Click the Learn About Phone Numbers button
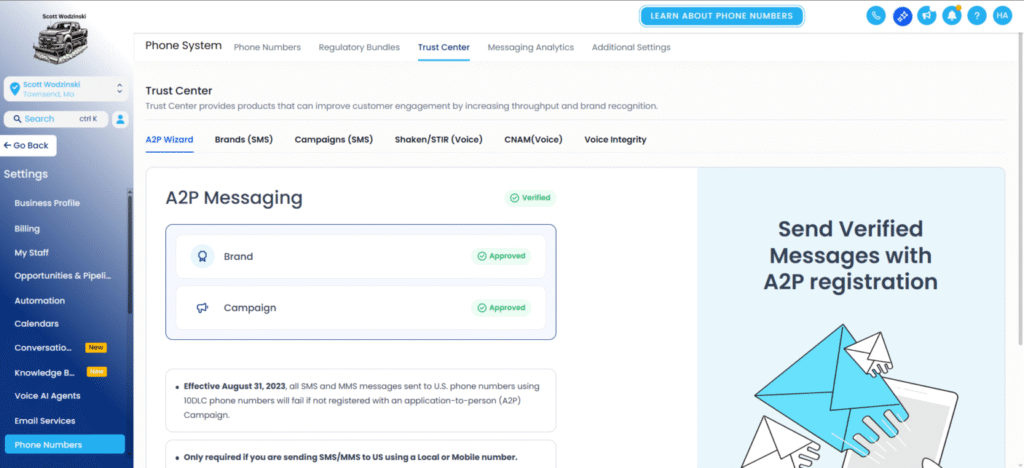1024x468 pixels. point(722,16)
